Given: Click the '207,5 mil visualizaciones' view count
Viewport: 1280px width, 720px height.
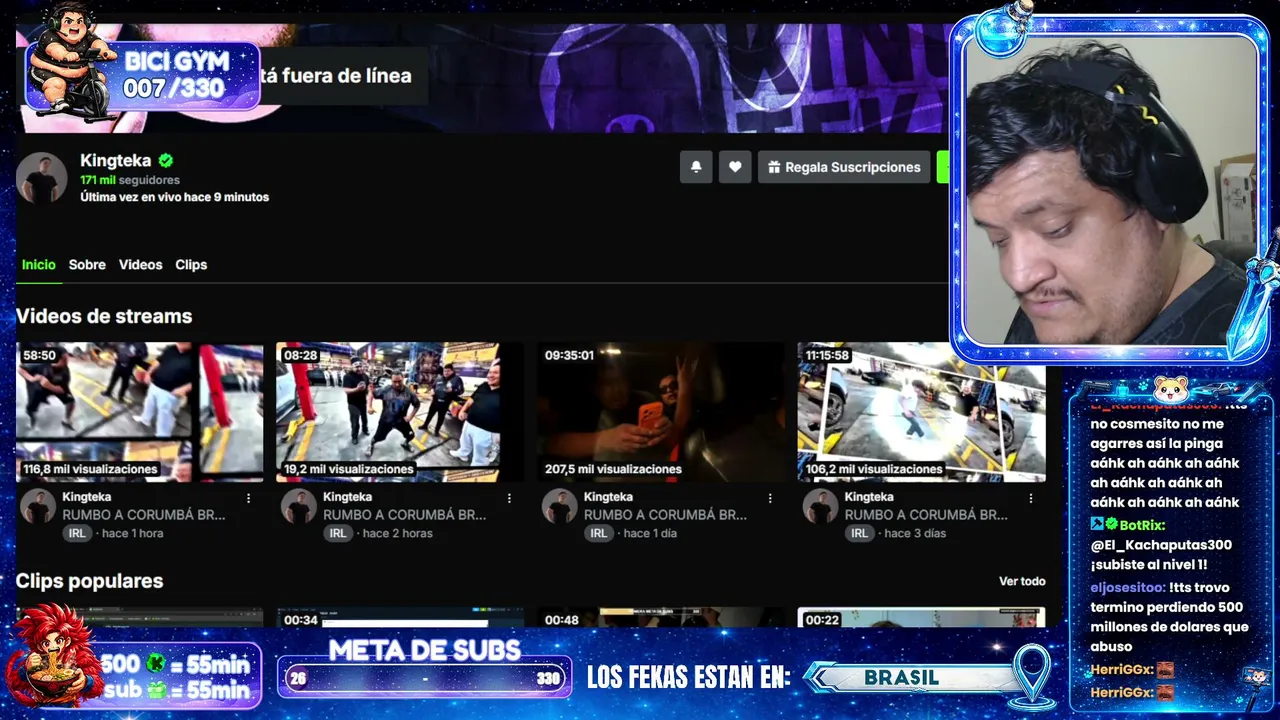Looking at the screenshot, I should coord(613,469).
